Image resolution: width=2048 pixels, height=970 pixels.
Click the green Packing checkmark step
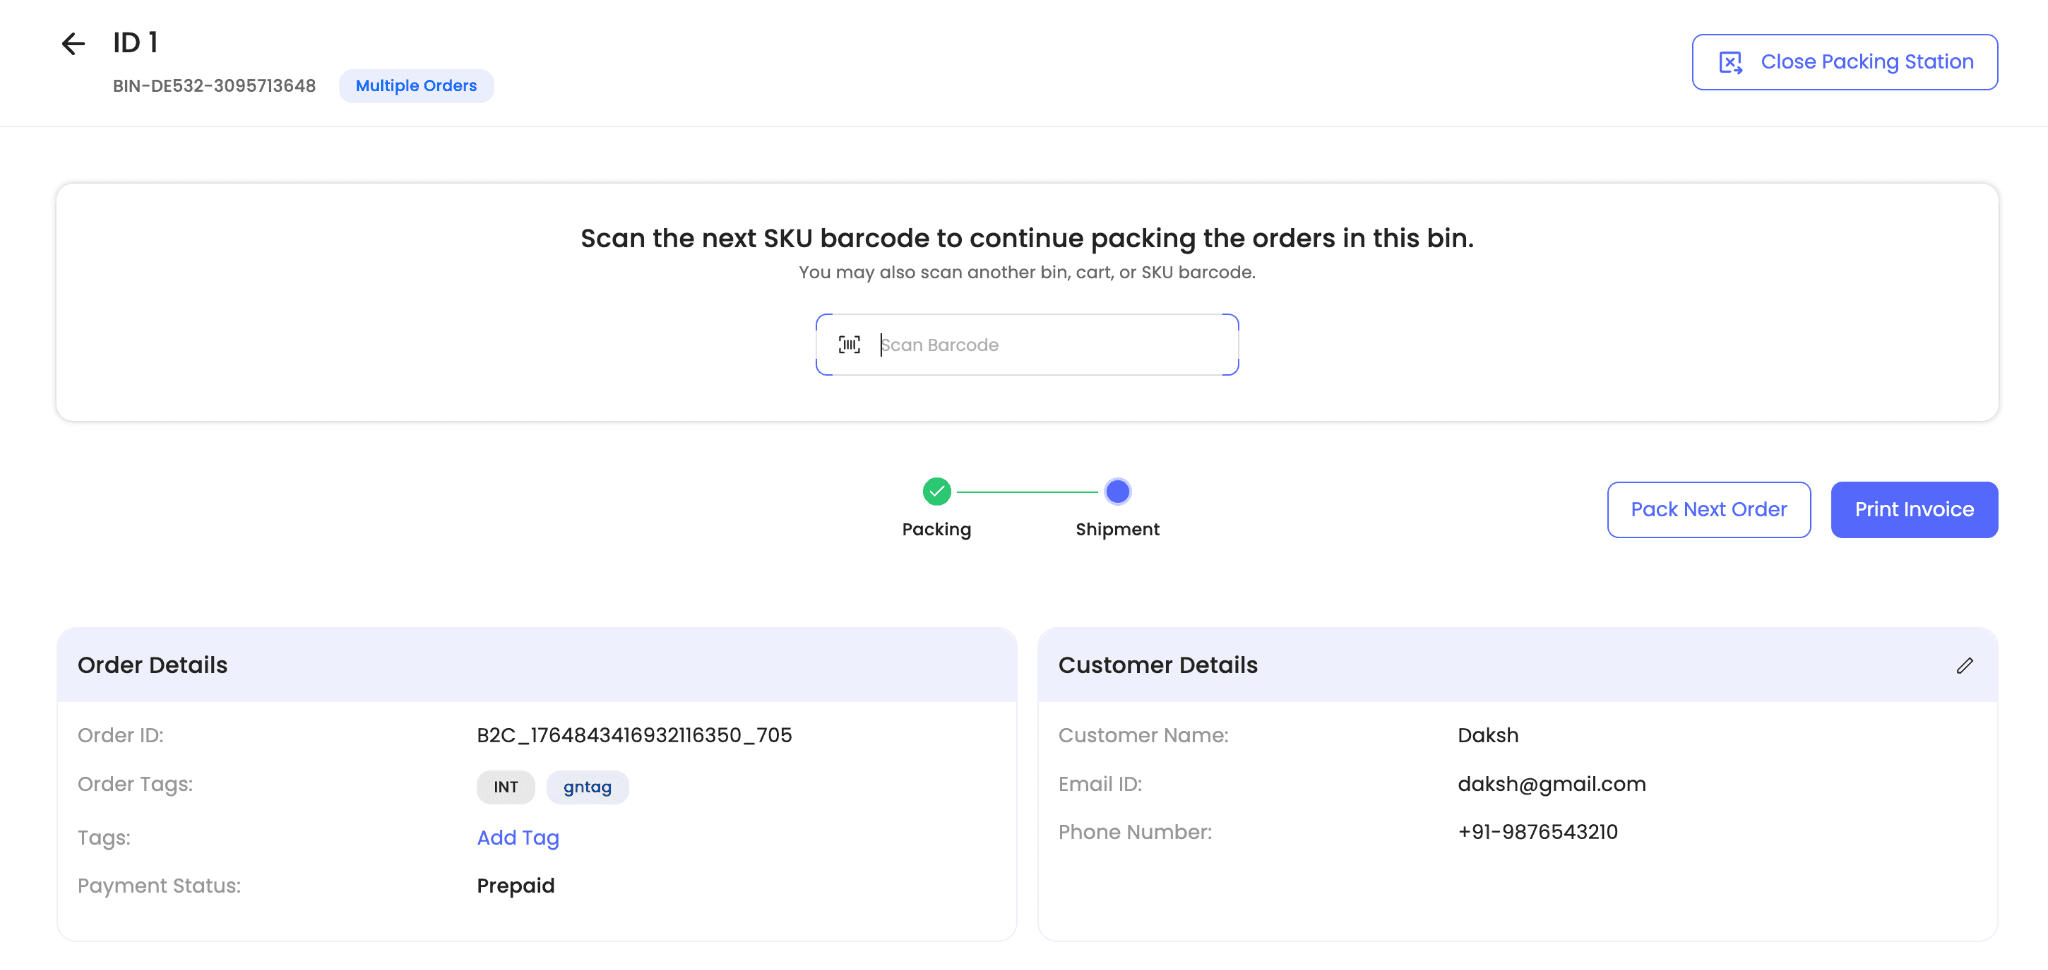point(936,491)
